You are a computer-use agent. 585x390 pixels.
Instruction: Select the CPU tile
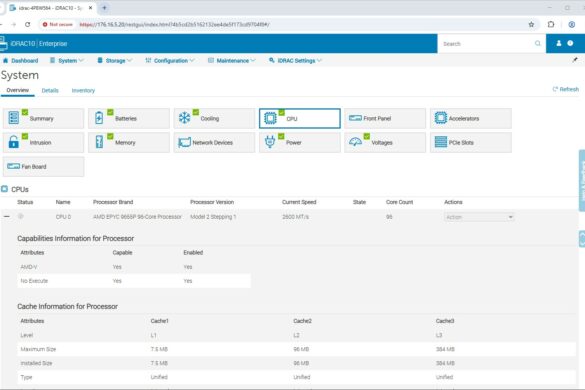click(x=300, y=118)
